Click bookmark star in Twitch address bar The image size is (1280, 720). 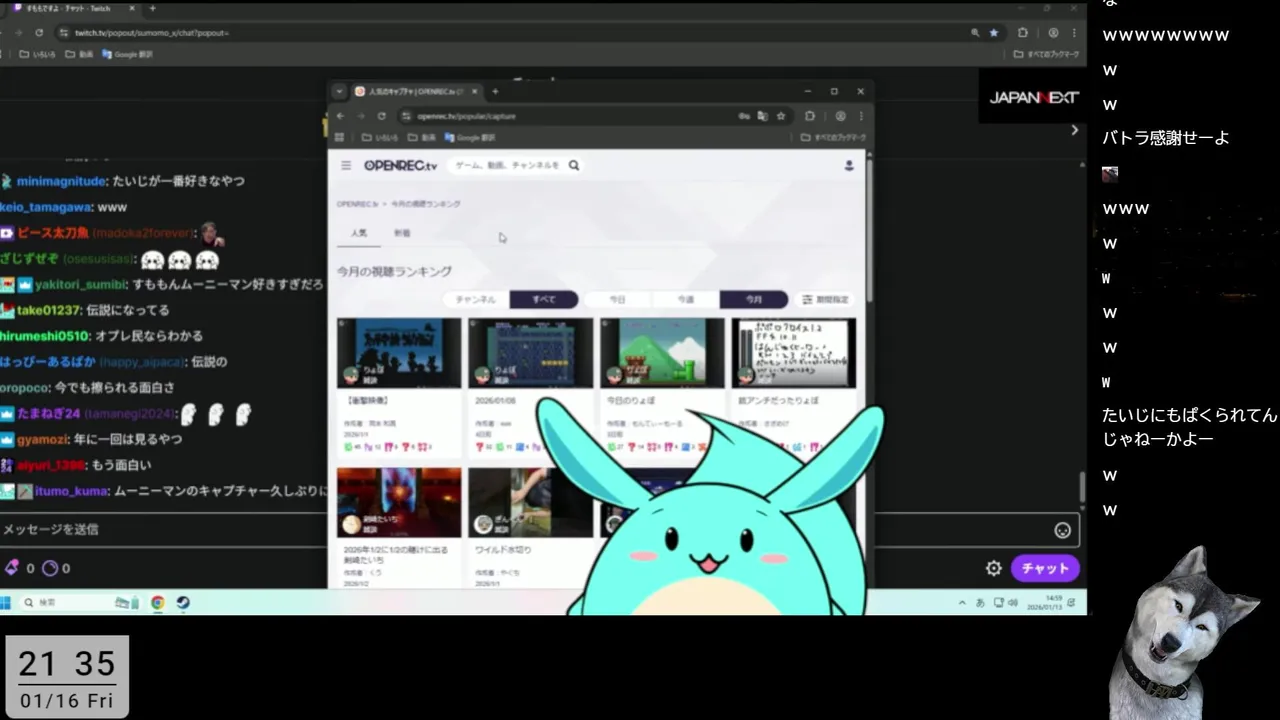pos(993,33)
